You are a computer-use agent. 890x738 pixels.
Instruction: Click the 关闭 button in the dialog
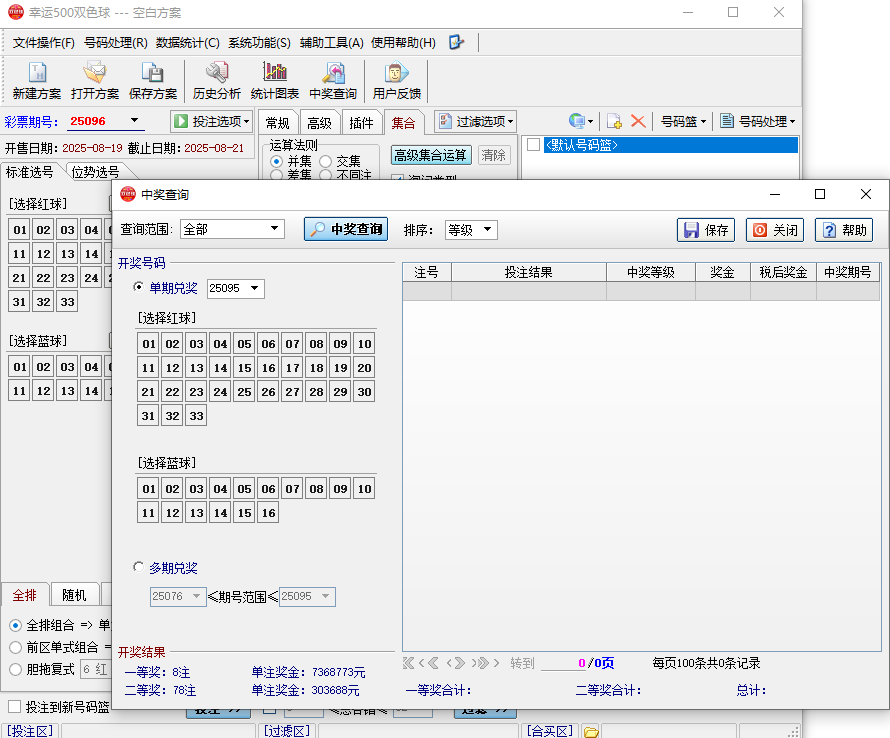pyautogui.click(x=775, y=230)
